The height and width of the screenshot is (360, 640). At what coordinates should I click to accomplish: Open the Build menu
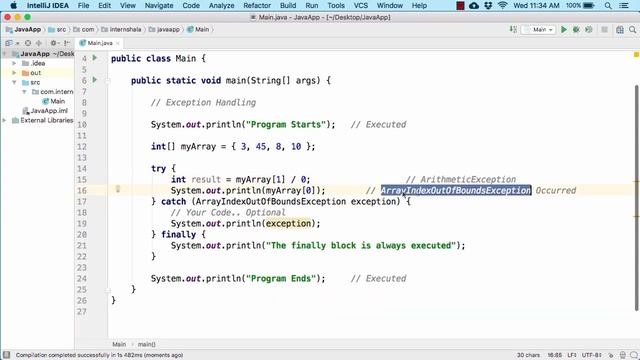click(288, 6)
